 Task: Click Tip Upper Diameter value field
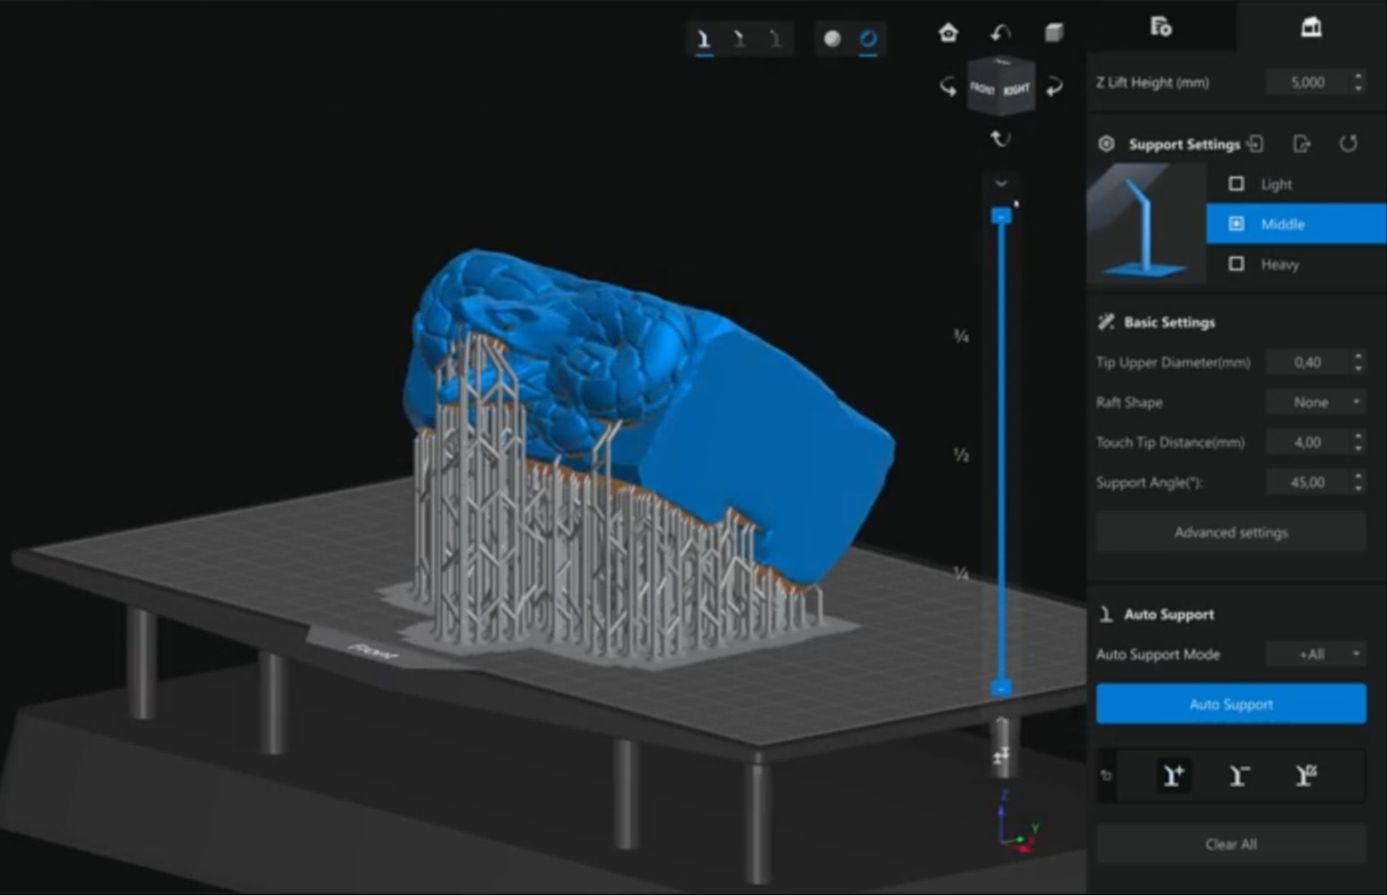tap(1307, 363)
